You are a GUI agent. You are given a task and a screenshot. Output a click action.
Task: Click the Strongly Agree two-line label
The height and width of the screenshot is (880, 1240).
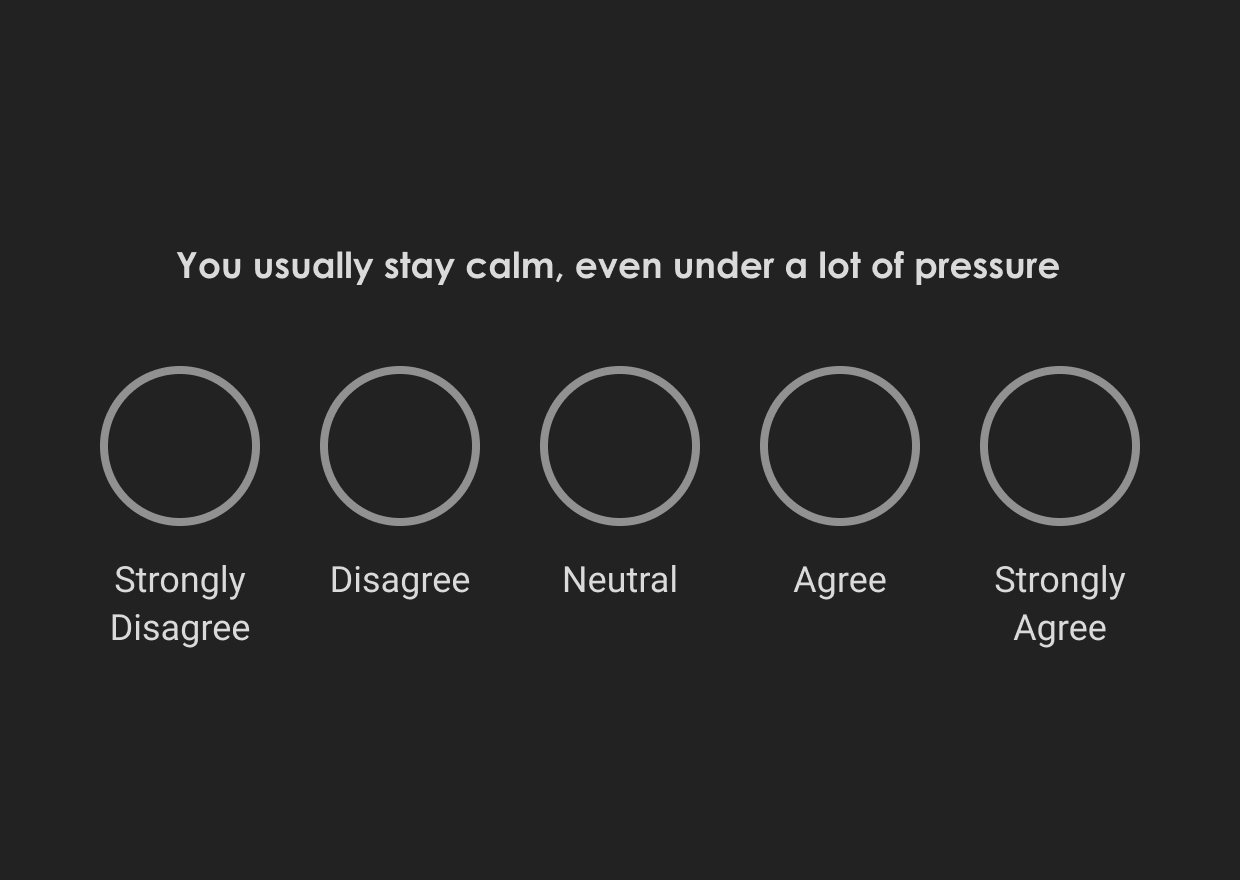[x=1060, y=604]
